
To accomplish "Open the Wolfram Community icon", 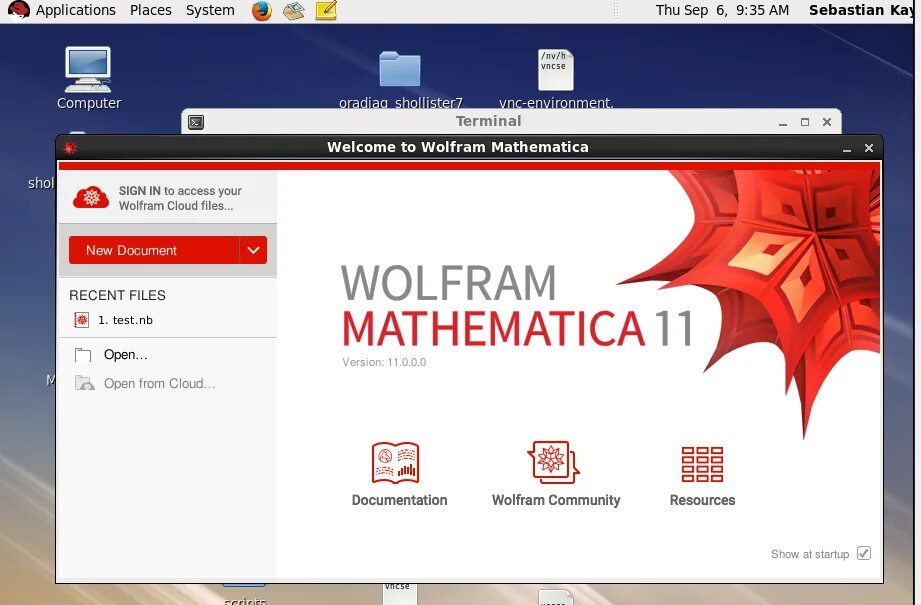I will 553,462.
